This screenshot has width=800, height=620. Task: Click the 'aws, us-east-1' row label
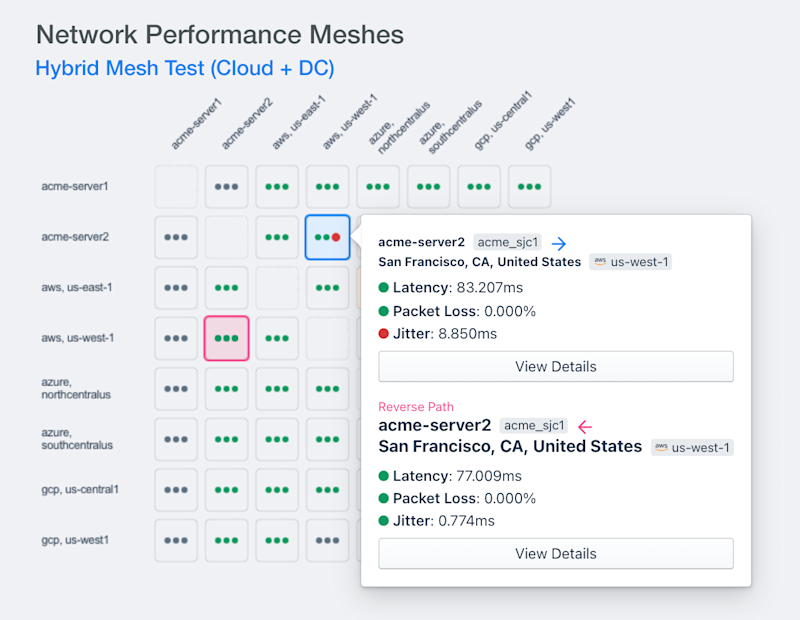pyautogui.click(x=77, y=287)
